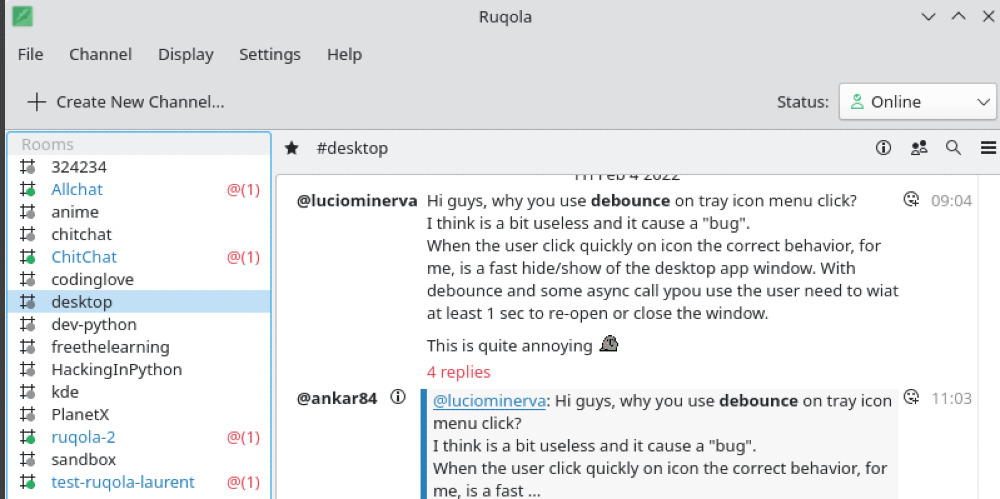The height and width of the screenshot is (499, 1000).
Task: Add reaction to ankar84's 11:03 message
Action: pyautogui.click(x=912, y=397)
